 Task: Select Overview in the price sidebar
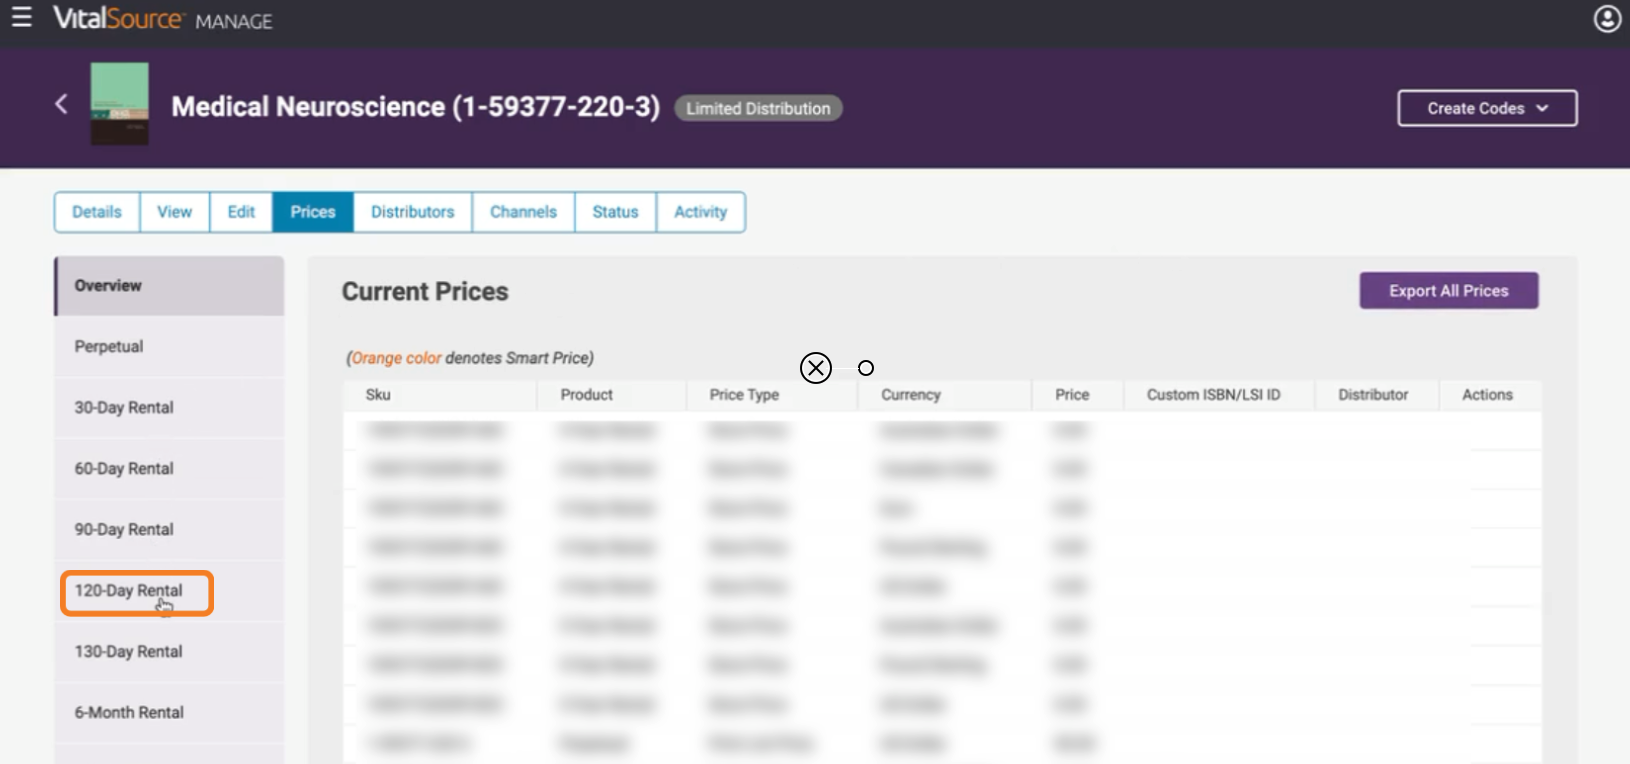tap(169, 286)
